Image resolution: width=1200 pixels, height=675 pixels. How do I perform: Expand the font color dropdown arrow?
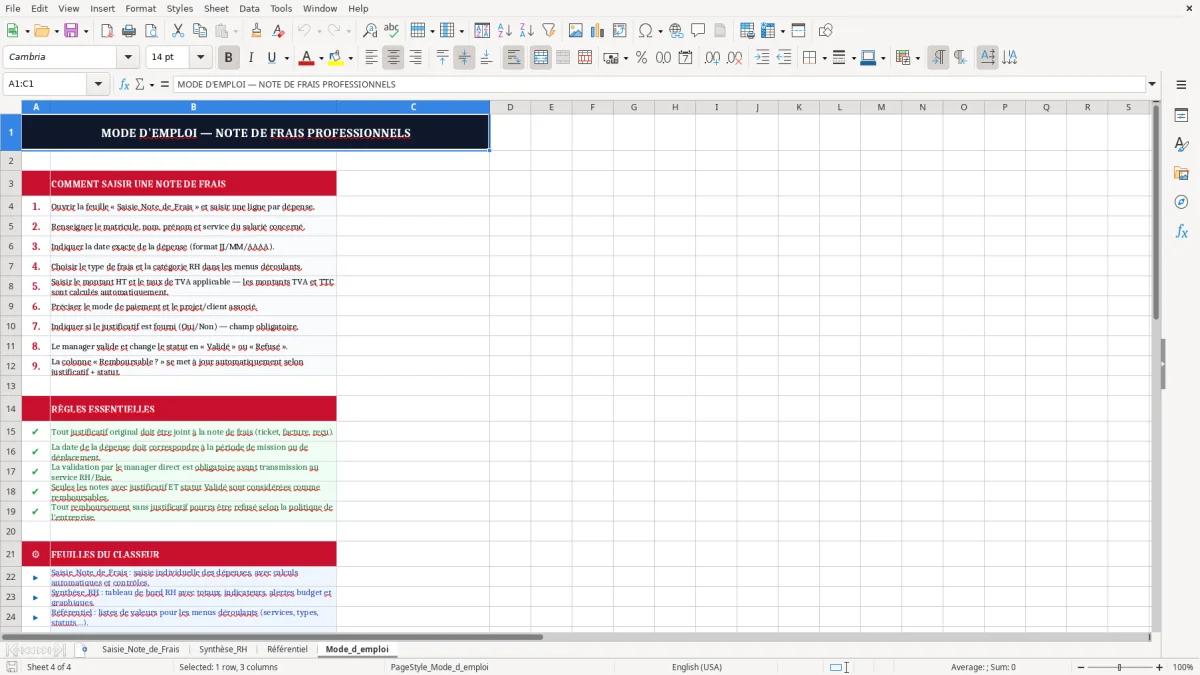pos(321,58)
